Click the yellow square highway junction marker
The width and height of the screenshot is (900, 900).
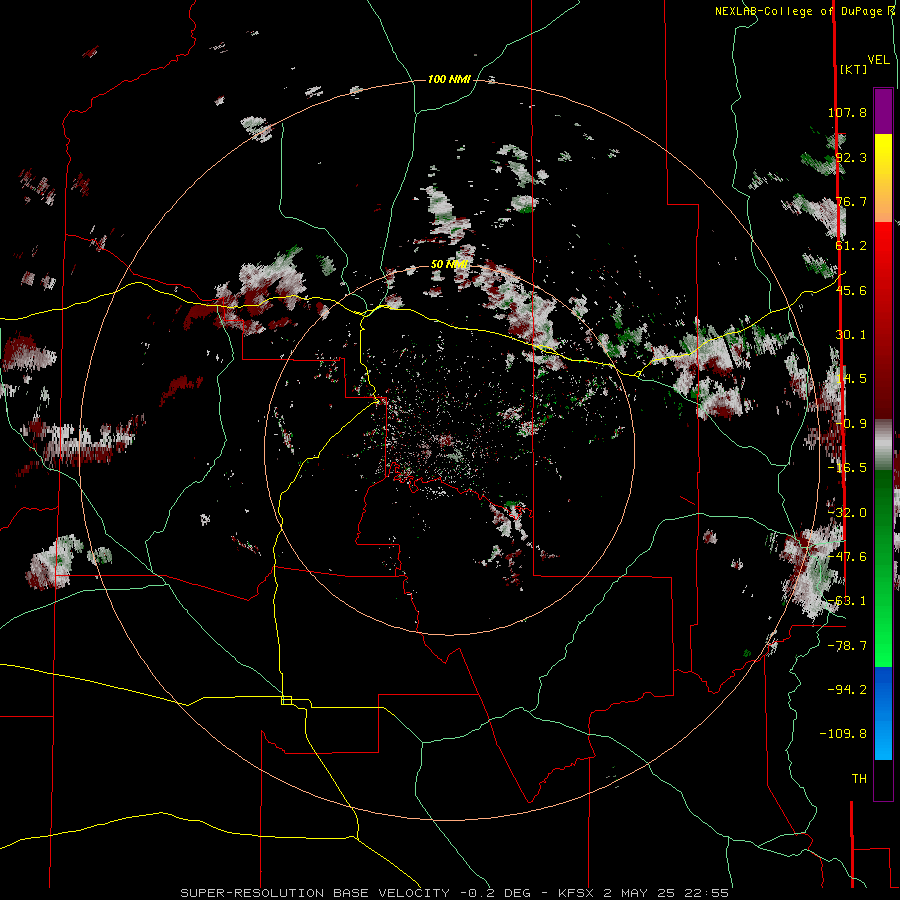click(x=286, y=700)
